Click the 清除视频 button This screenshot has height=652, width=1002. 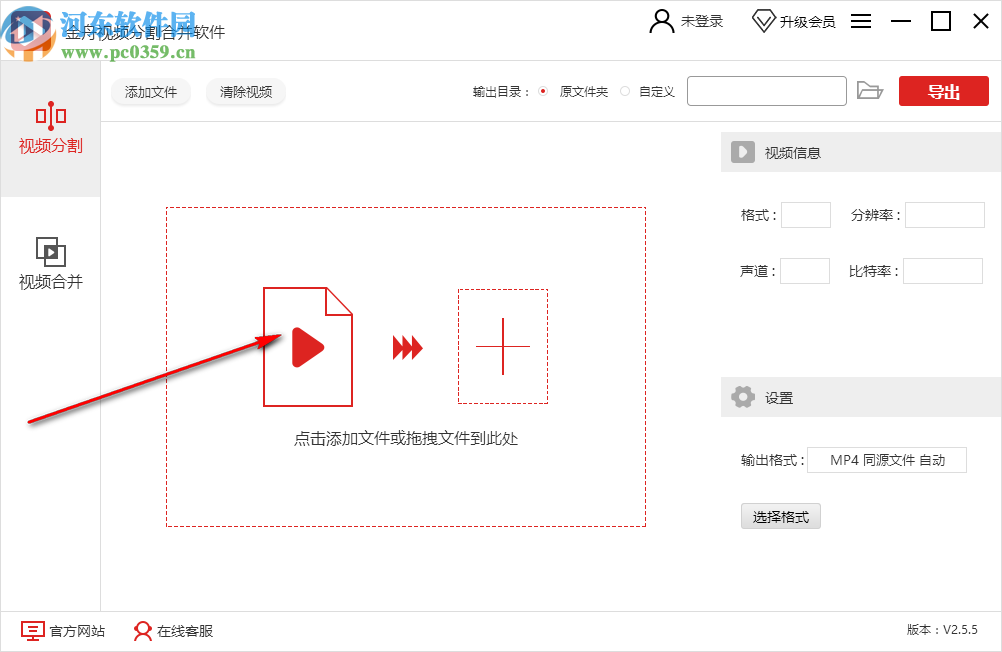click(245, 91)
